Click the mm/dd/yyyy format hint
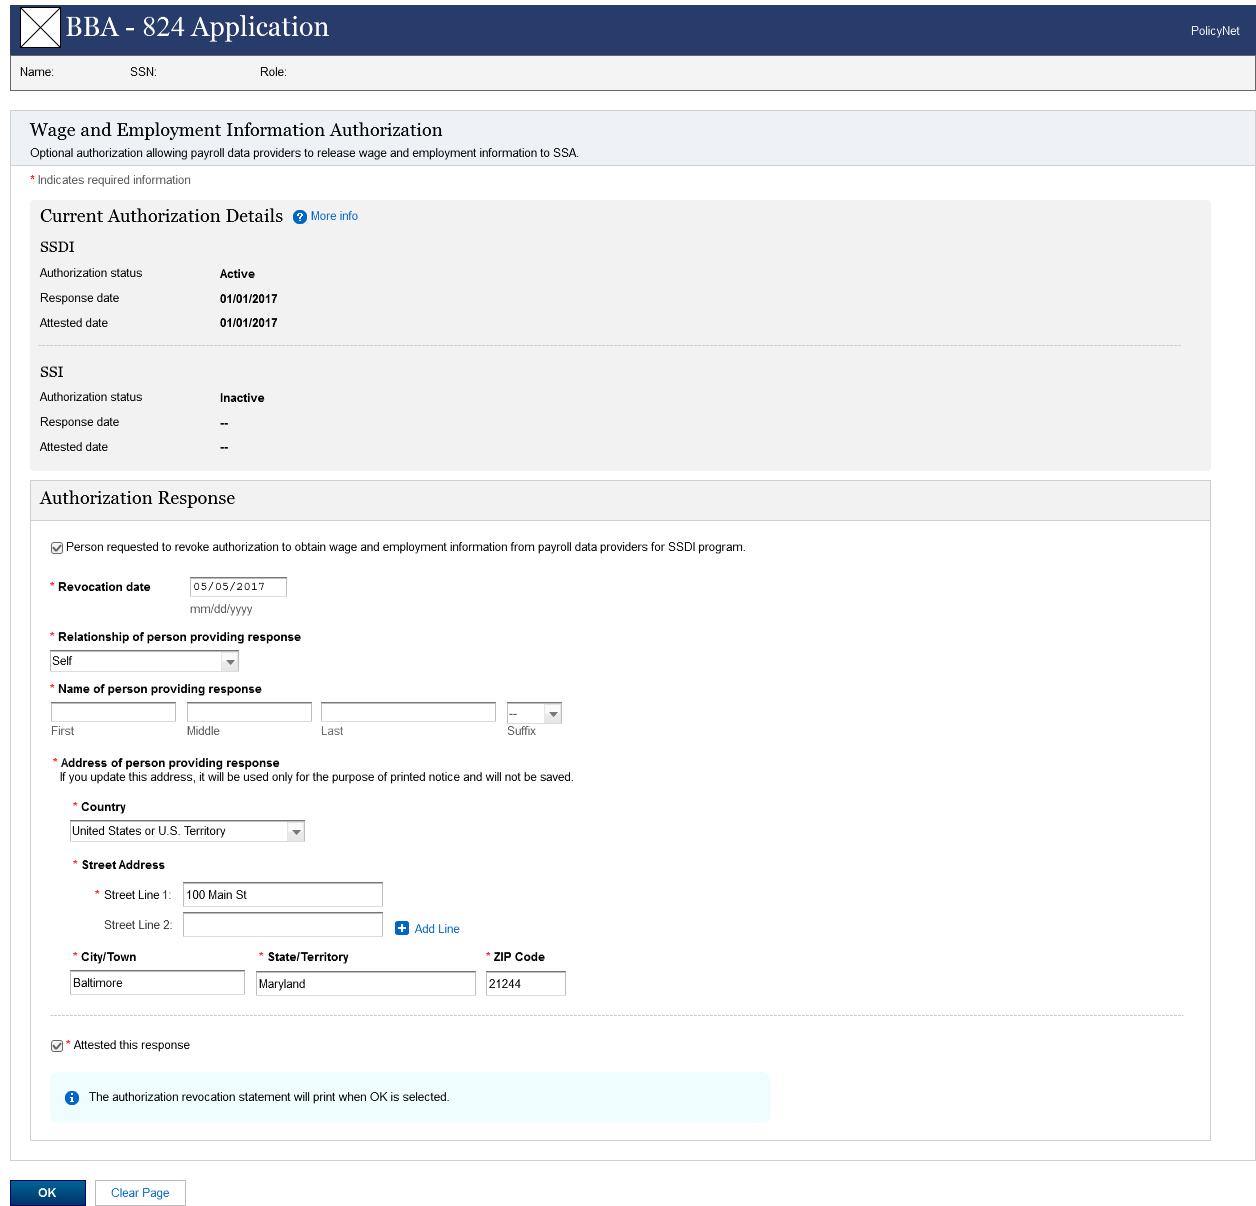The height and width of the screenshot is (1206, 1256). point(221,609)
